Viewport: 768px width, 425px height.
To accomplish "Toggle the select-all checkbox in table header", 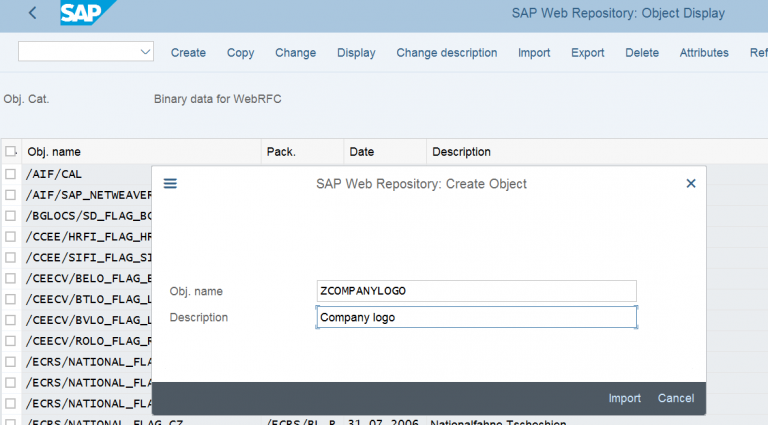I will (10, 152).
